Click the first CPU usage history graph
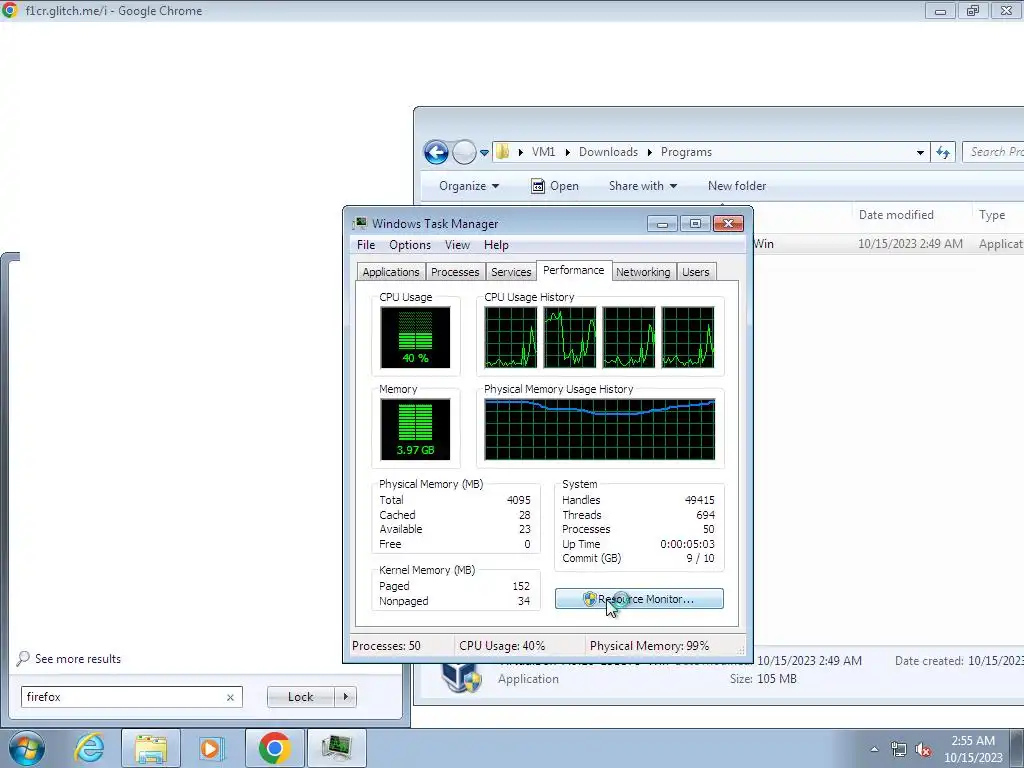The height and width of the screenshot is (768, 1024). (510, 338)
